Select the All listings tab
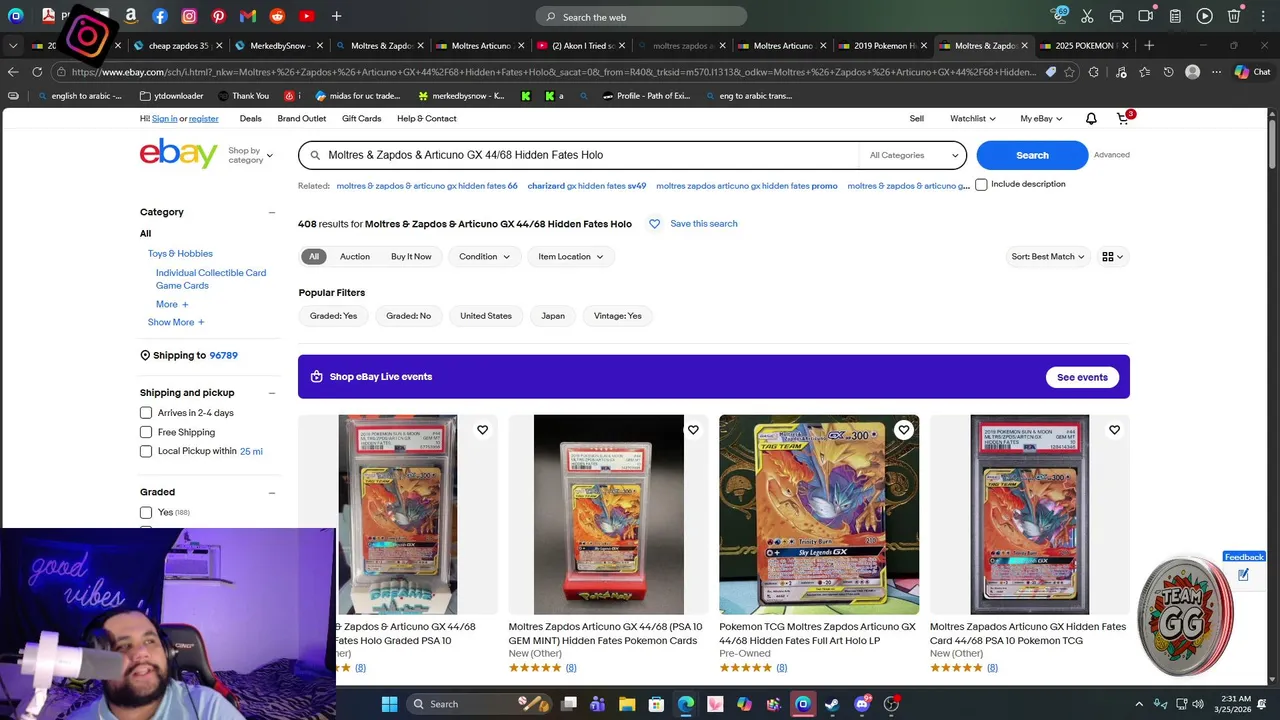Viewport: 1280px width, 720px height. click(314, 257)
